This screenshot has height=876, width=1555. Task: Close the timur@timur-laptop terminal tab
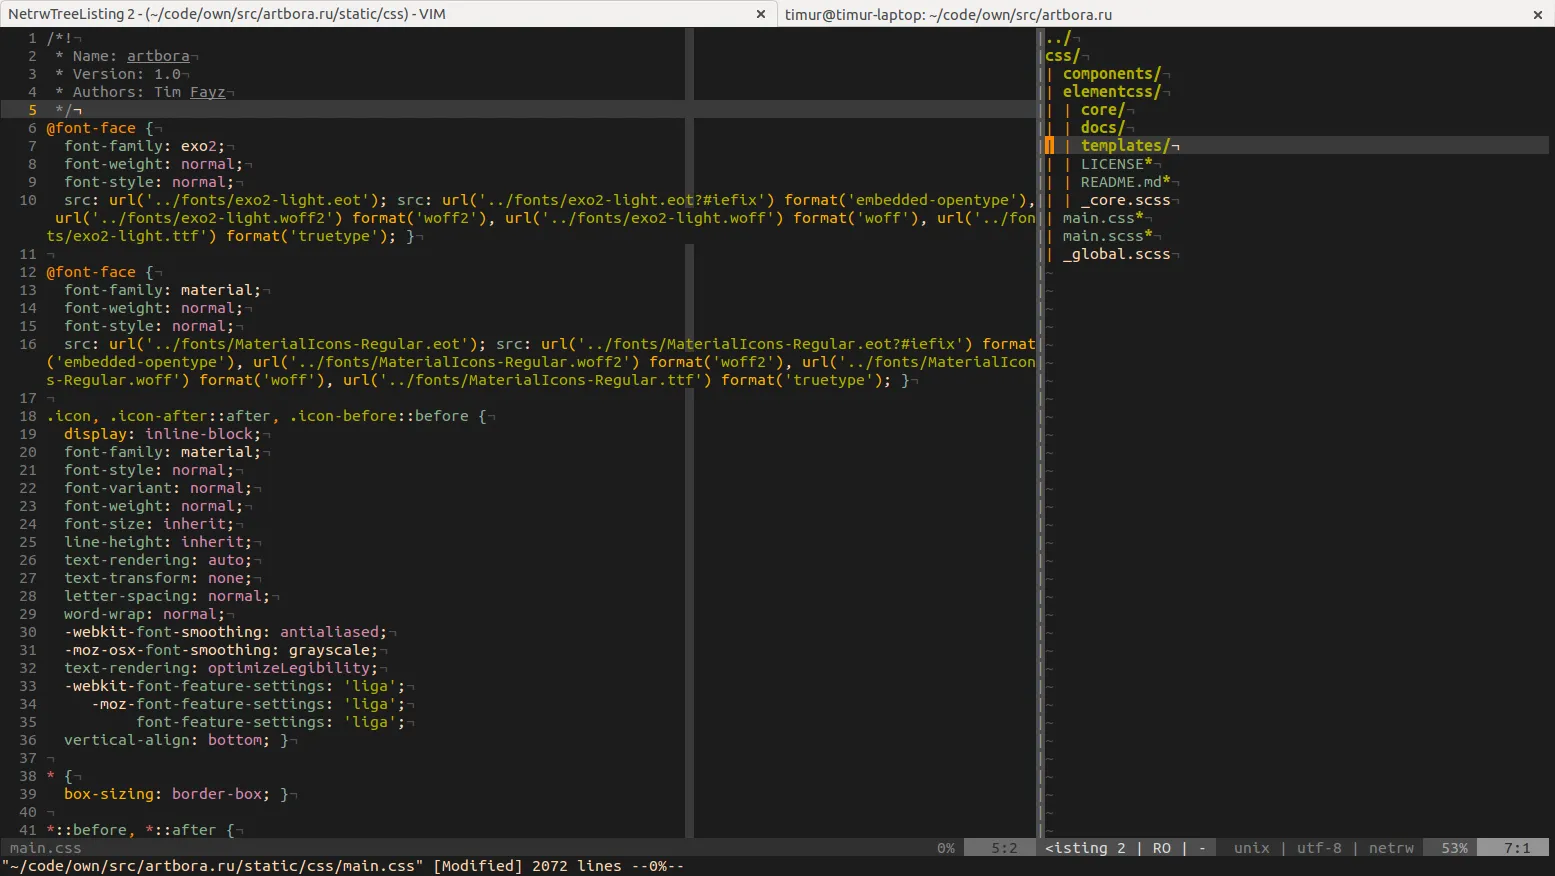coord(1538,14)
